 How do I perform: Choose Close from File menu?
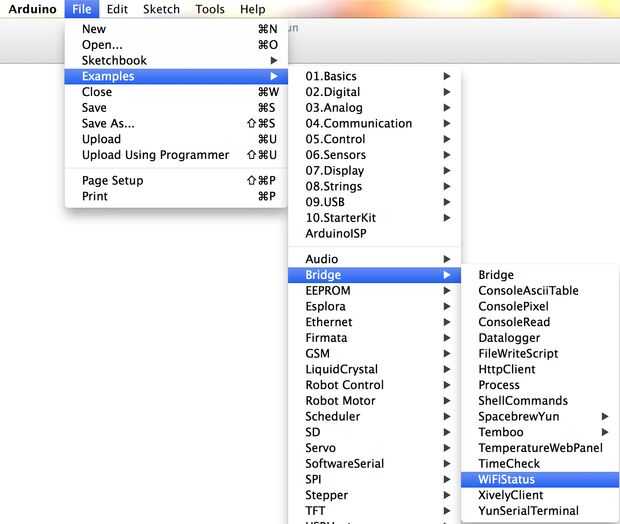[x=176, y=92]
